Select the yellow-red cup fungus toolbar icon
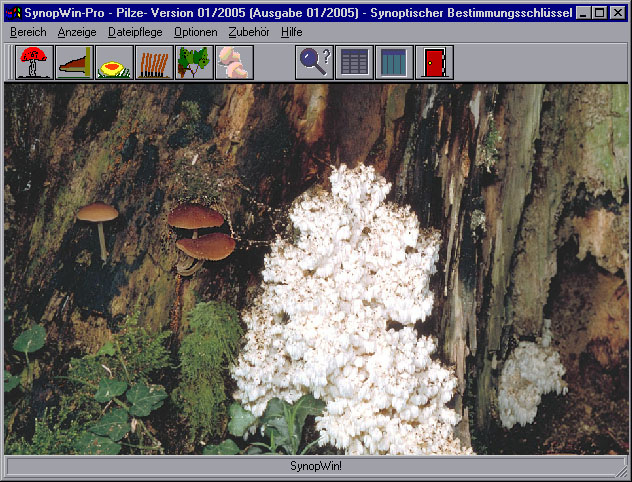Viewport: 632px width, 482px height. click(114, 62)
